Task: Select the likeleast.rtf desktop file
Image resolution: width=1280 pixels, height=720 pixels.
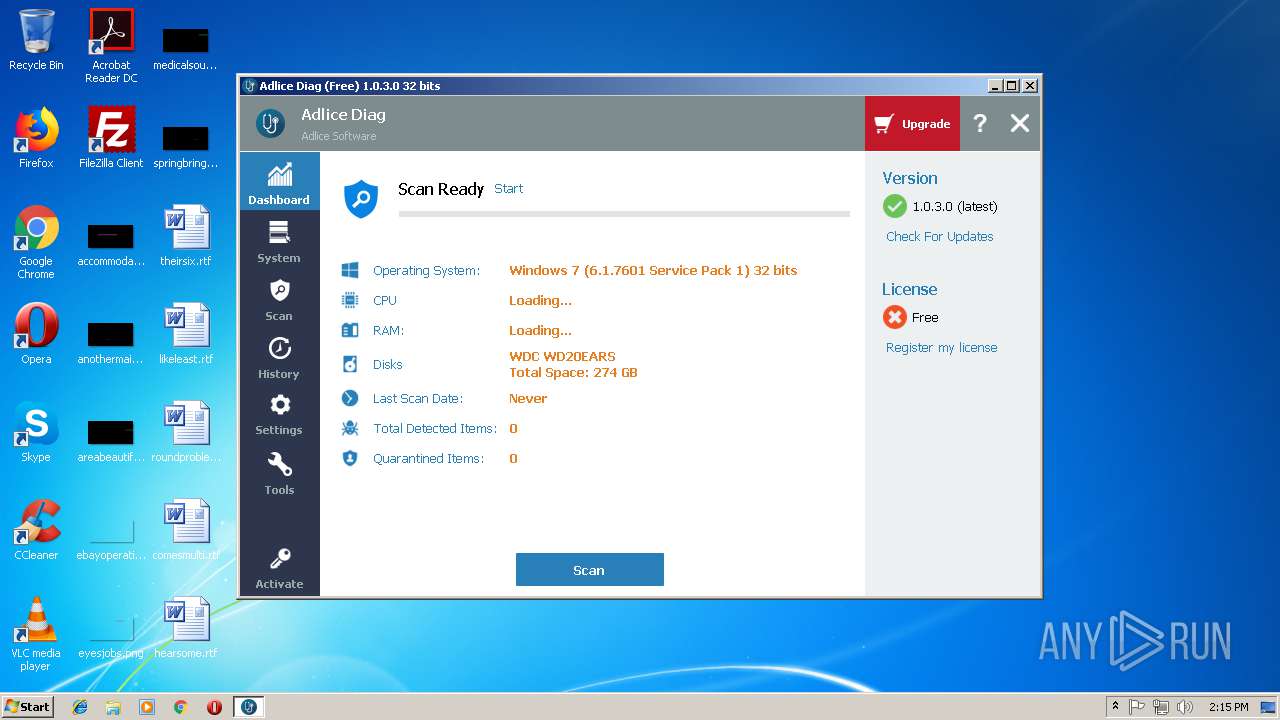Action: click(x=186, y=333)
